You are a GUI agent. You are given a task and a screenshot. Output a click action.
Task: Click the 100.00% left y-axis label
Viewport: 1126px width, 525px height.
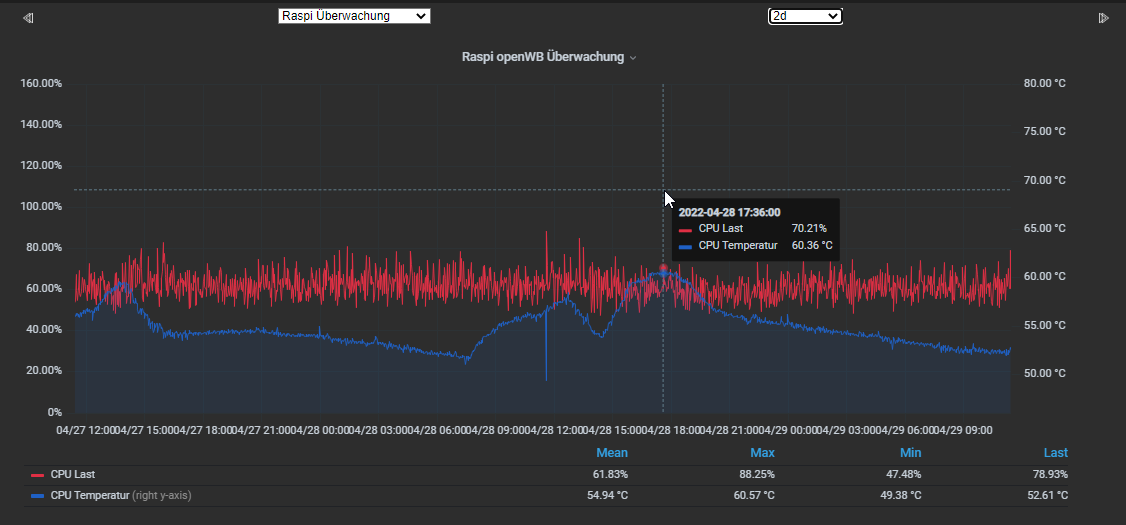point(41,206)
